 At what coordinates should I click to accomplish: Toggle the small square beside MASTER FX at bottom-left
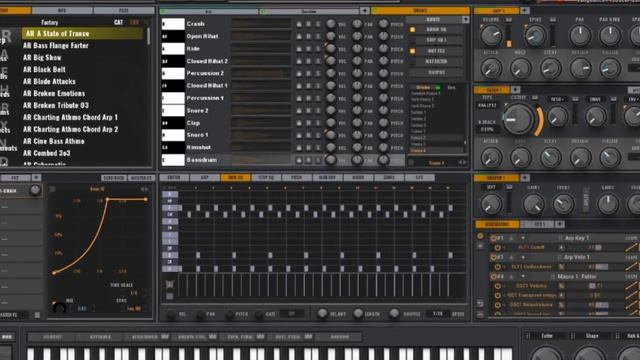37,315
